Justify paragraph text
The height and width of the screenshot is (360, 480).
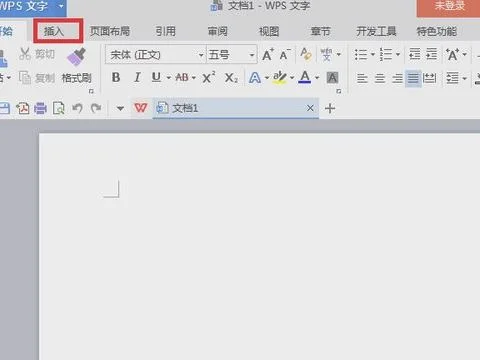tap(413, 79)
